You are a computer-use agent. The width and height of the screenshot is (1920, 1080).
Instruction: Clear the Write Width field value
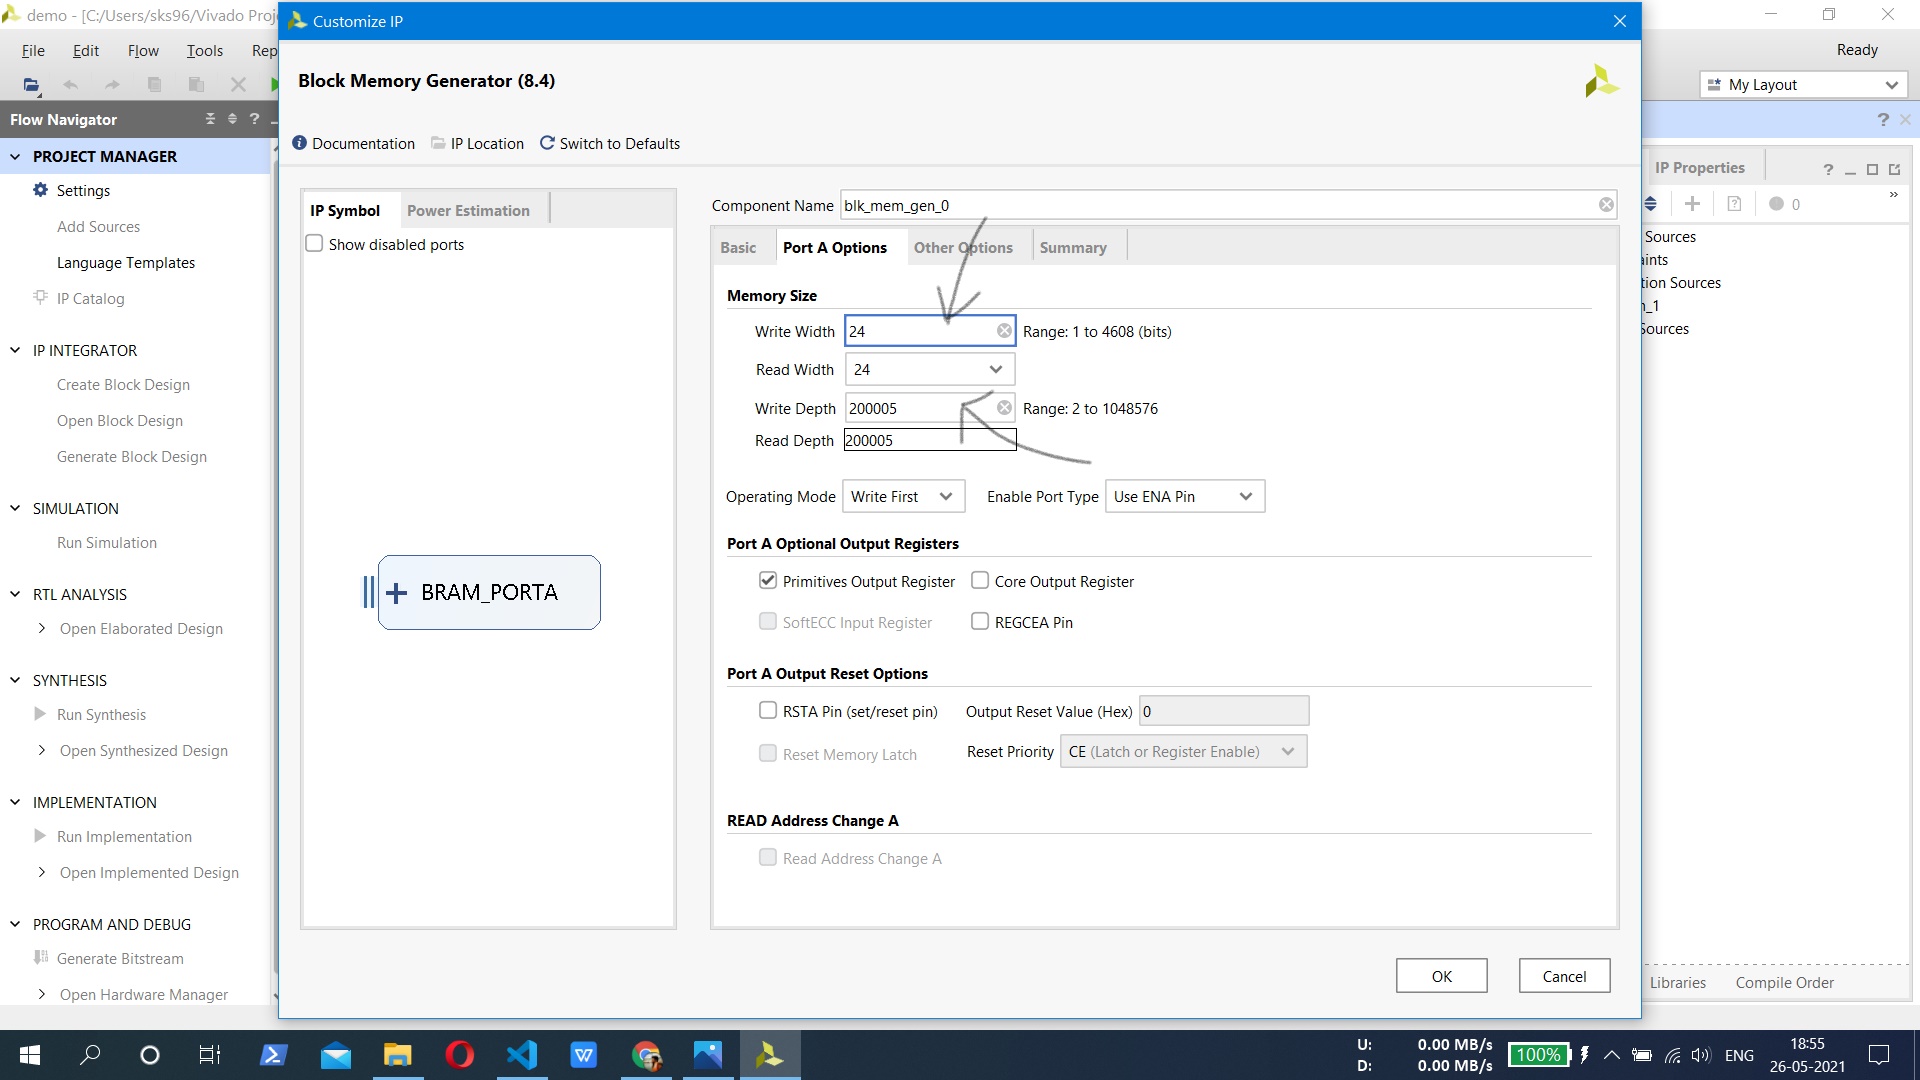click(1004, 331)
